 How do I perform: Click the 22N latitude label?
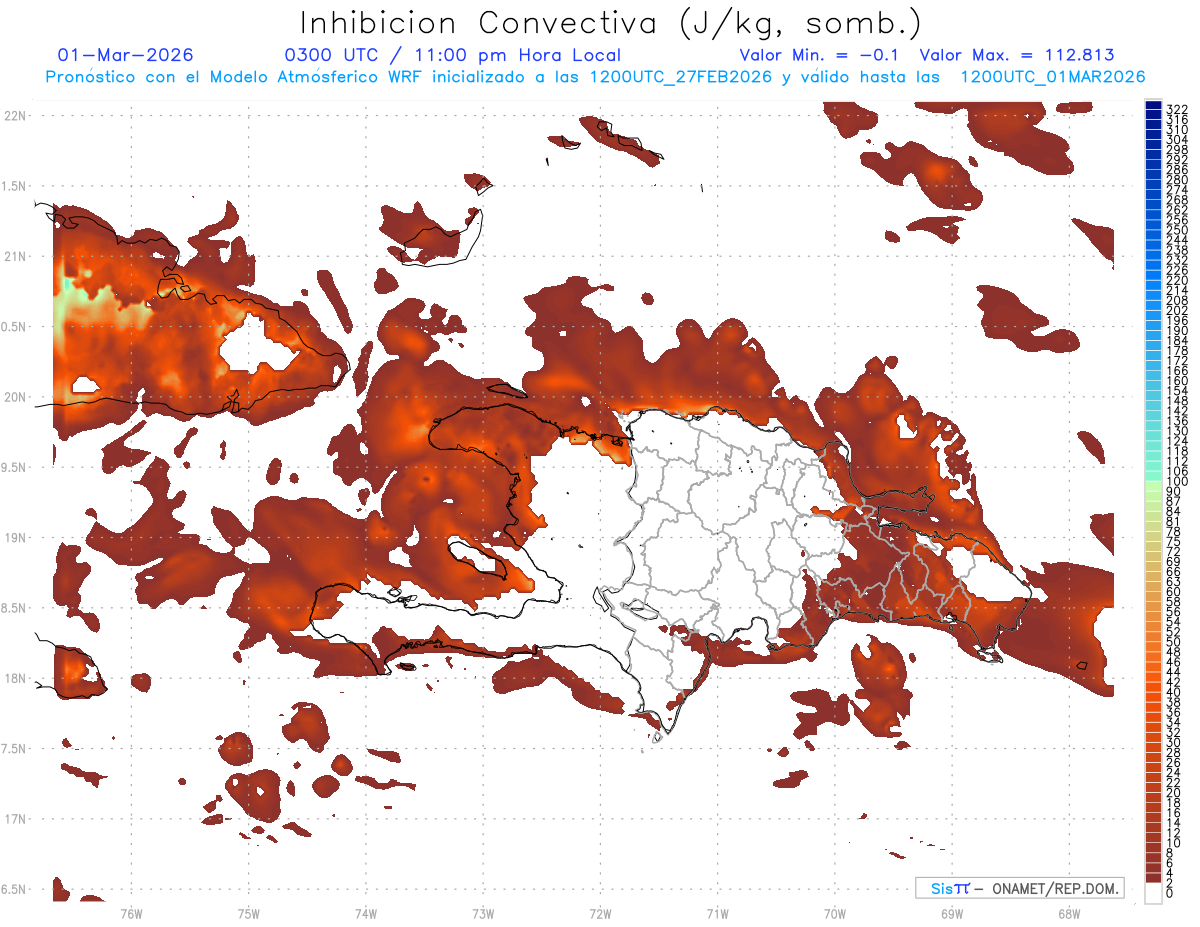[x=15, y=116]
